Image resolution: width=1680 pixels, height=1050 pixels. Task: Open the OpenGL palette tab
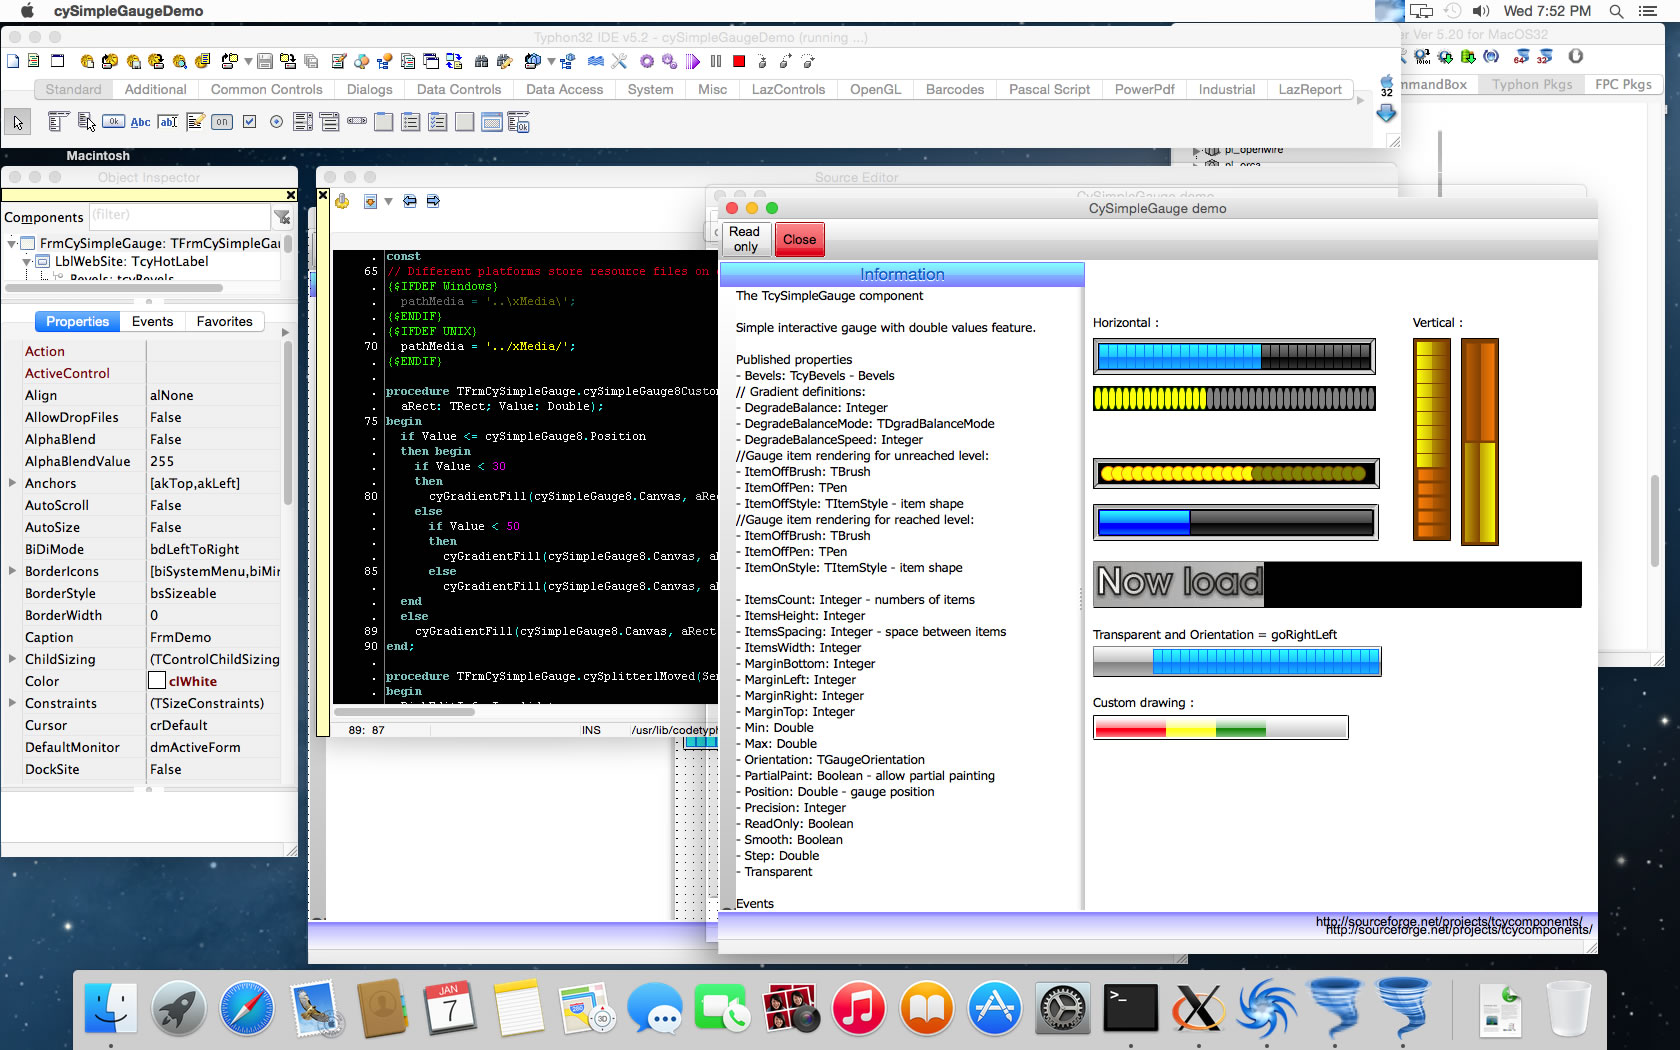[875, 89]
